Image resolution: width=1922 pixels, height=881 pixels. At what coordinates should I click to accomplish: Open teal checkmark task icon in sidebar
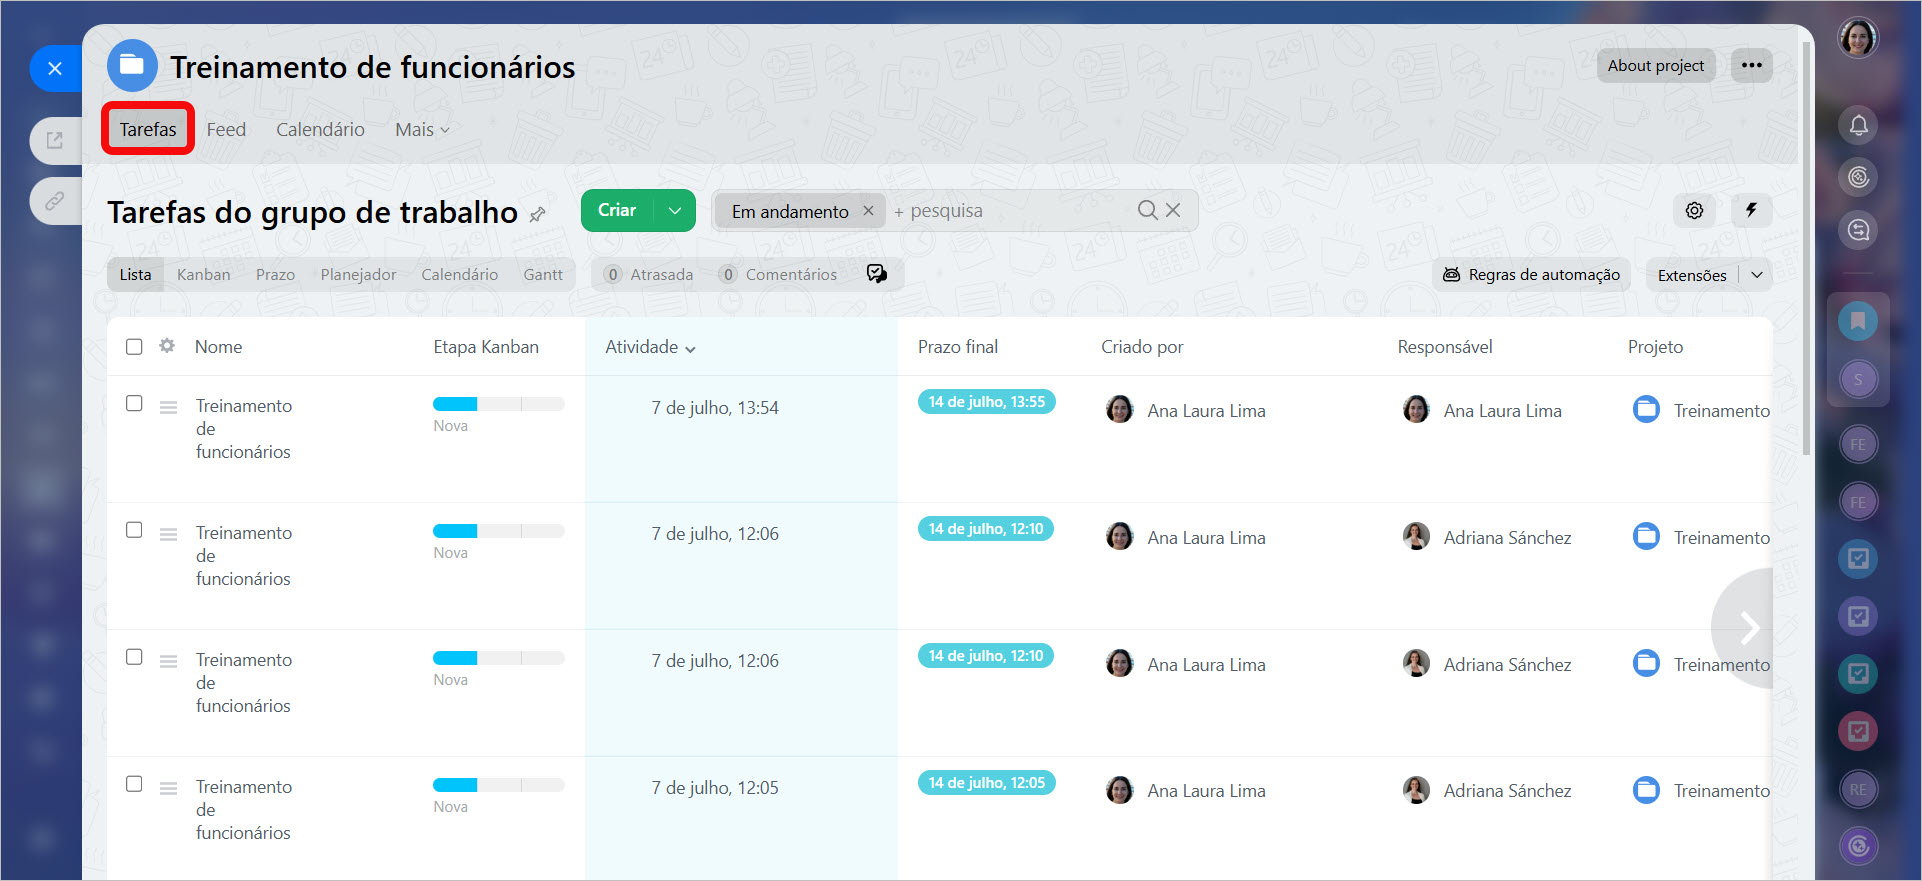click(1858, 673)
